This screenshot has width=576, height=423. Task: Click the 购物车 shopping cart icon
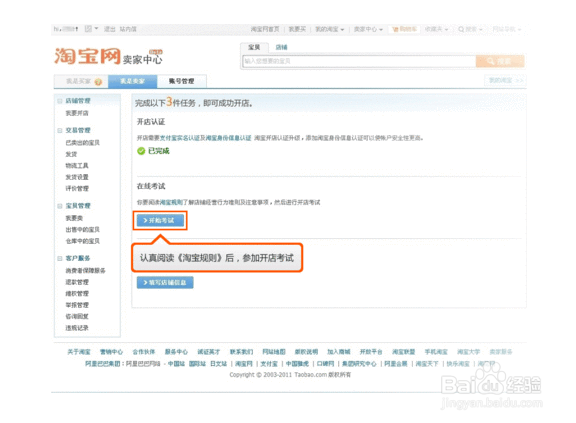(x=395, y=29)
